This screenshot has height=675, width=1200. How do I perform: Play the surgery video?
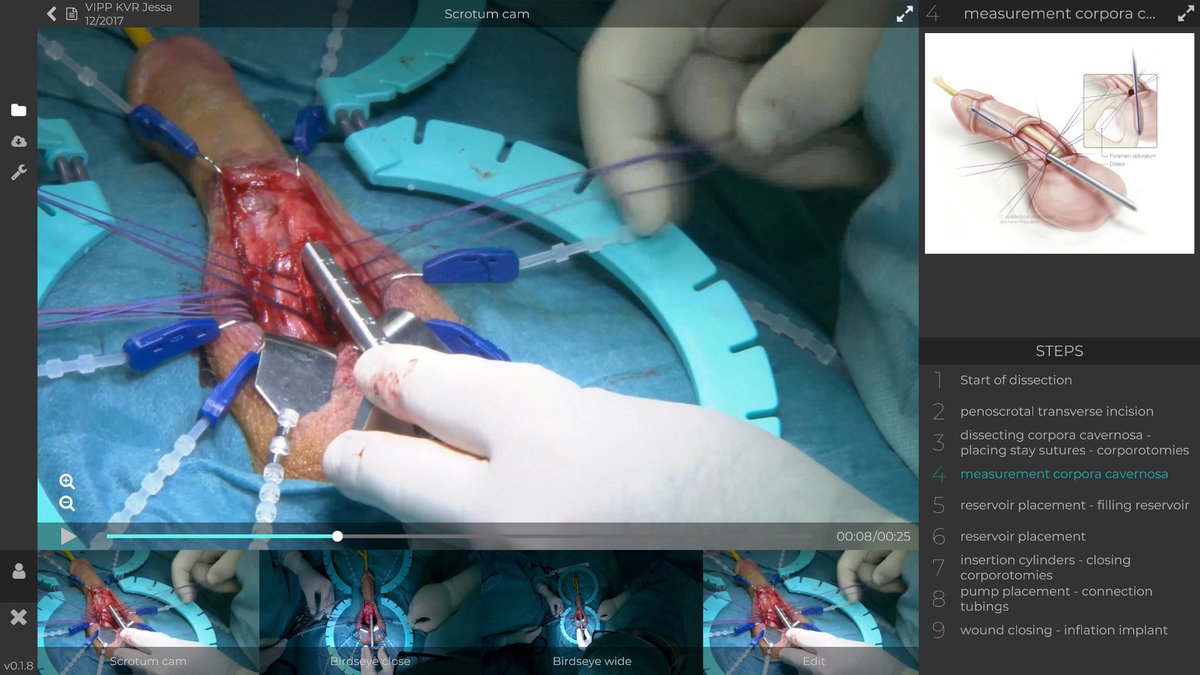click(68, 536)
